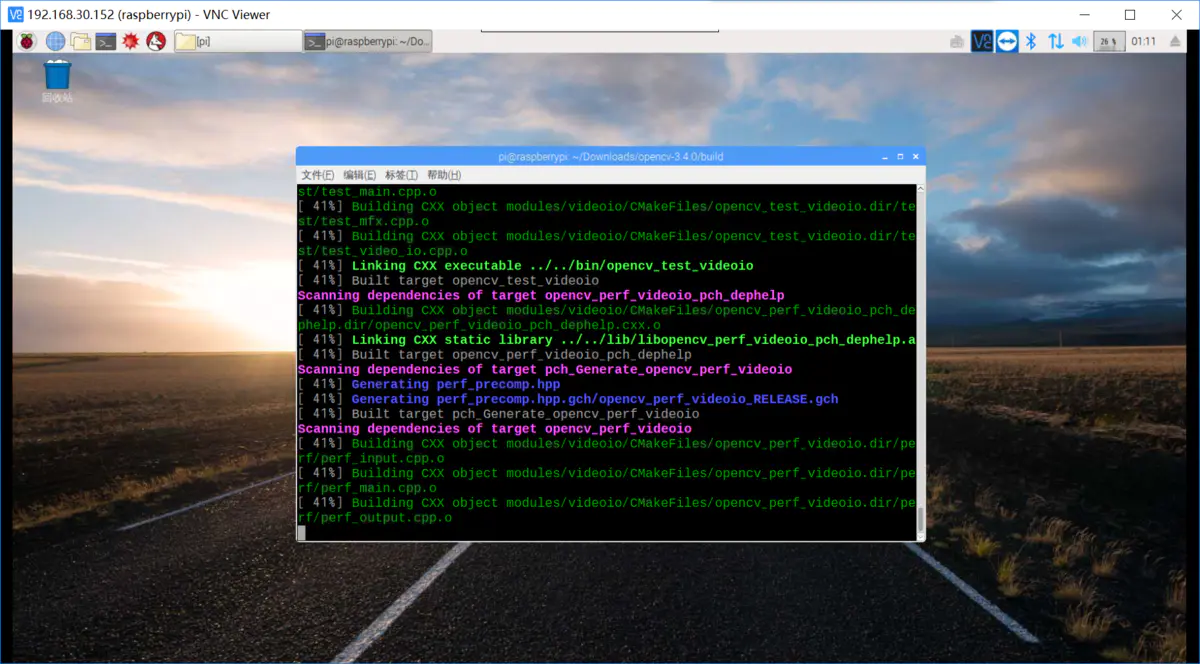Screen dimensions: 1200x664
Task: Click 'Scanning dependencies of target opencv_perf_videoio' line
Action: (x=494, y=428)
